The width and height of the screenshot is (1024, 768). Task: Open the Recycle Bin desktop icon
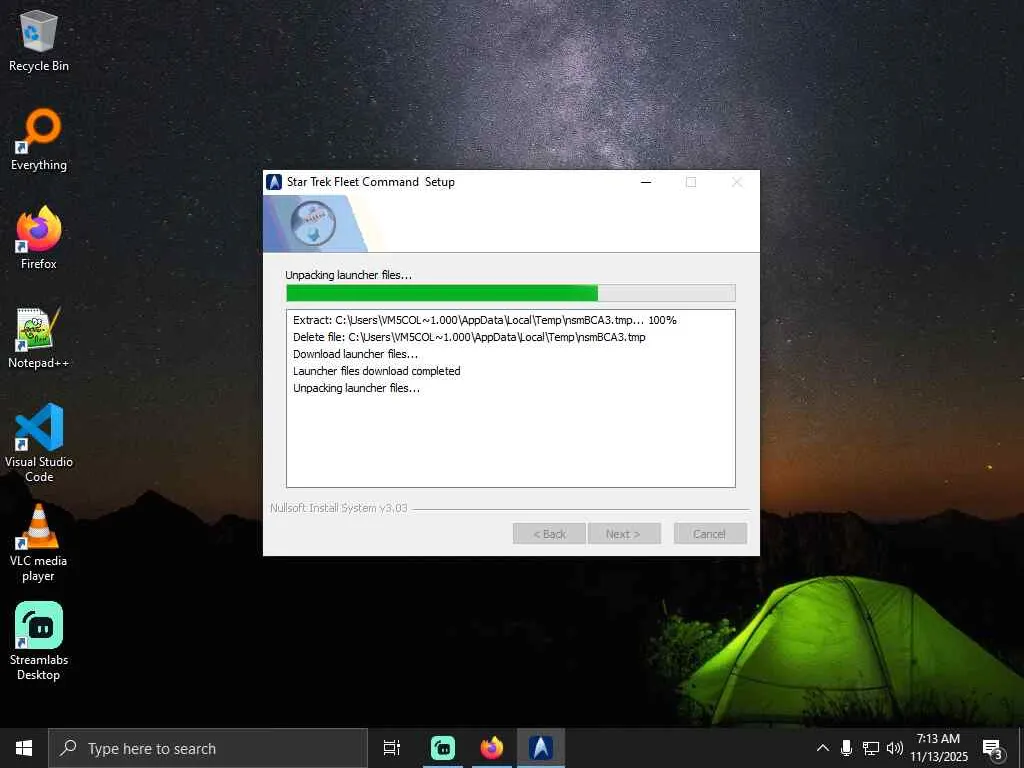(39, 40)
